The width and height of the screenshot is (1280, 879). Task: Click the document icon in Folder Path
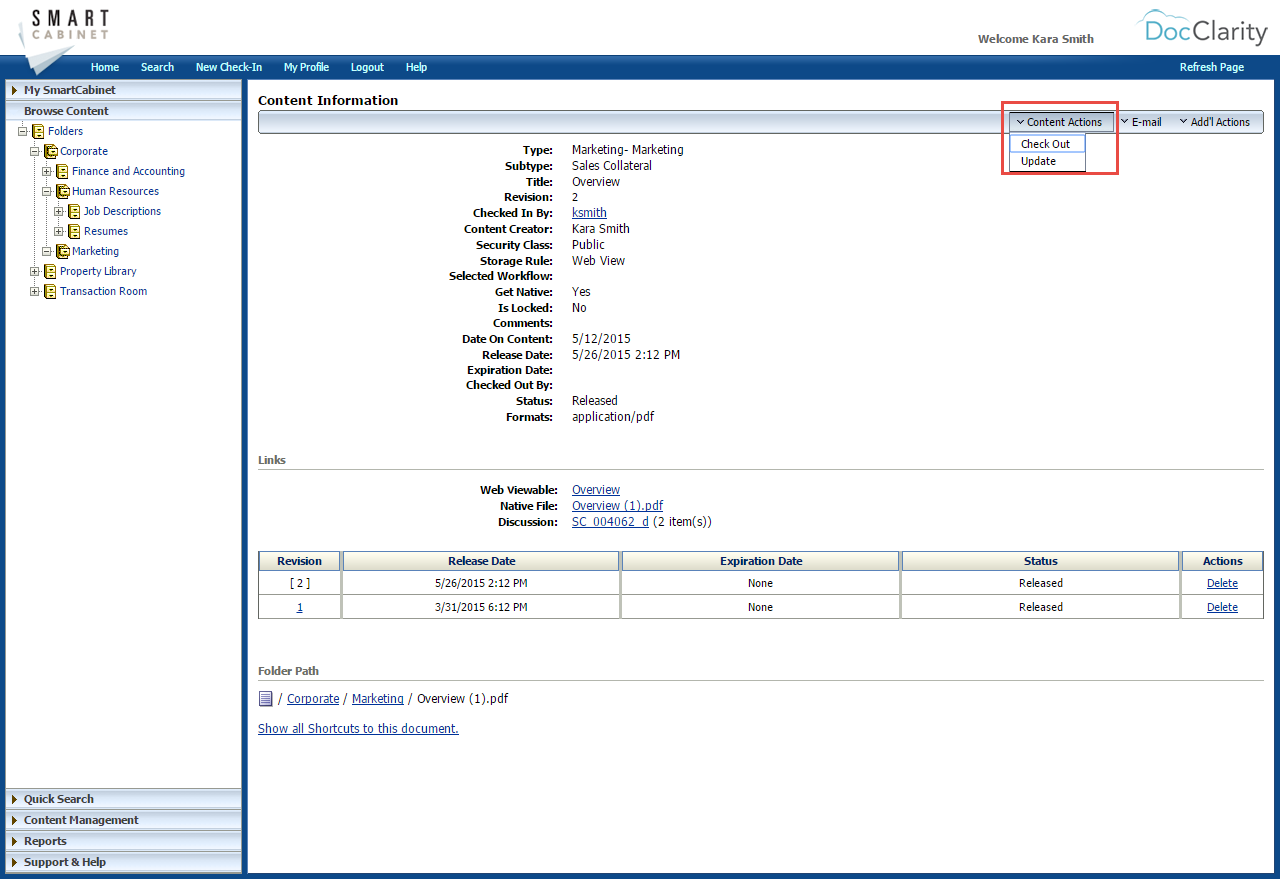click(x=264, y=698)
